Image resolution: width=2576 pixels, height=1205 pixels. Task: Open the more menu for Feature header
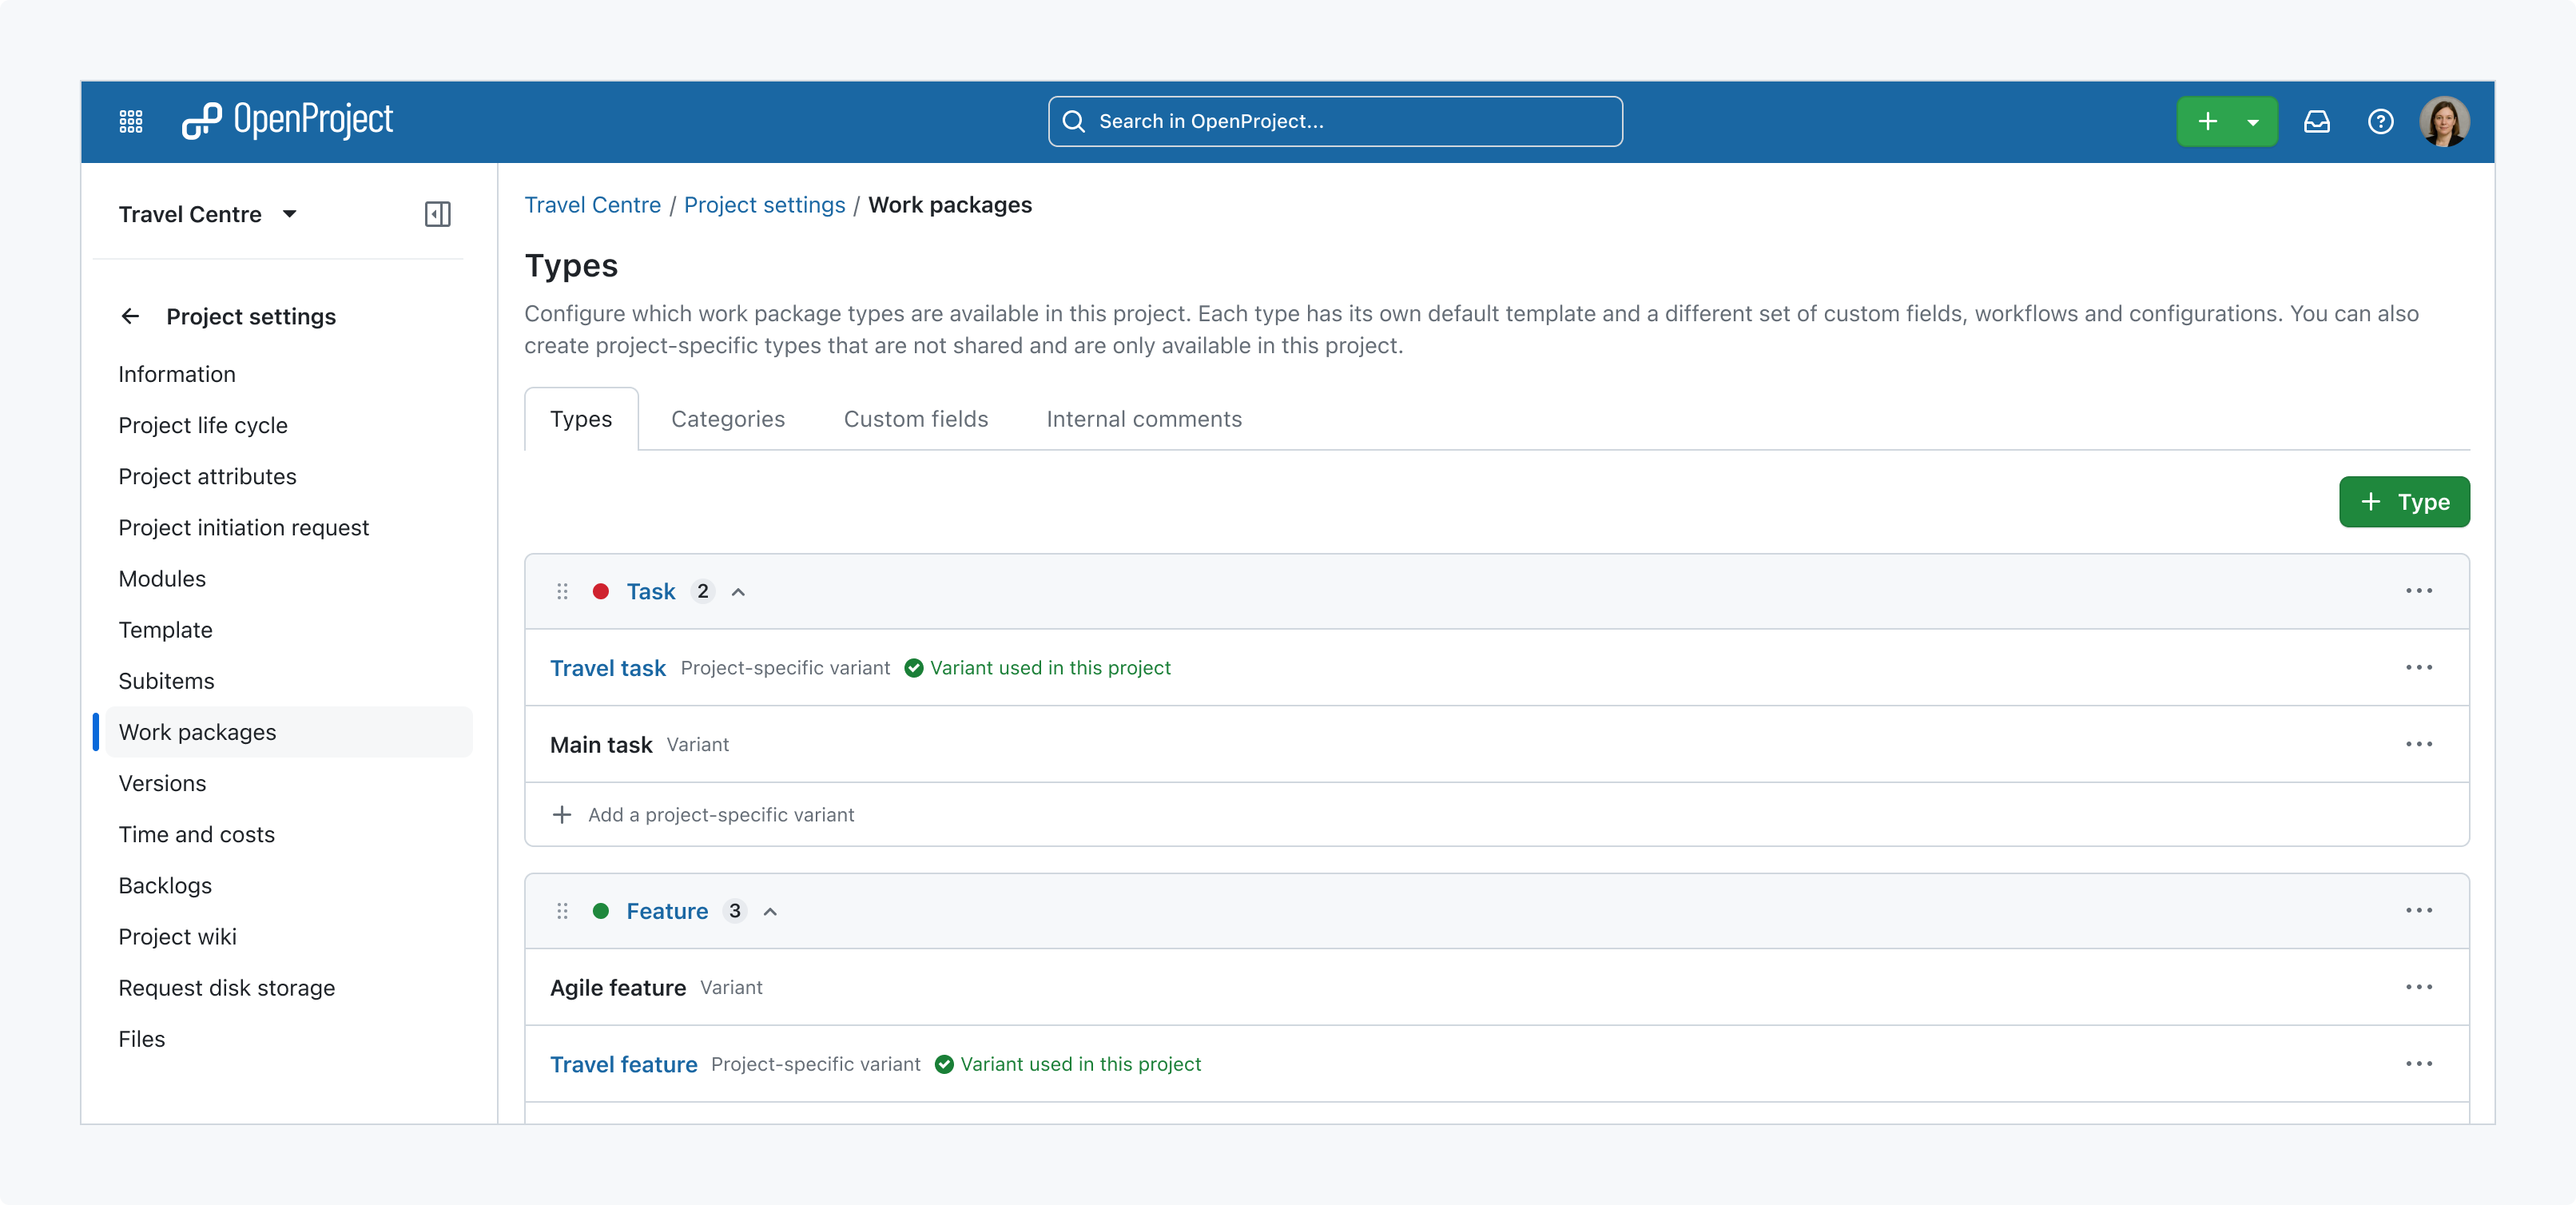(x=2419, y=911)
